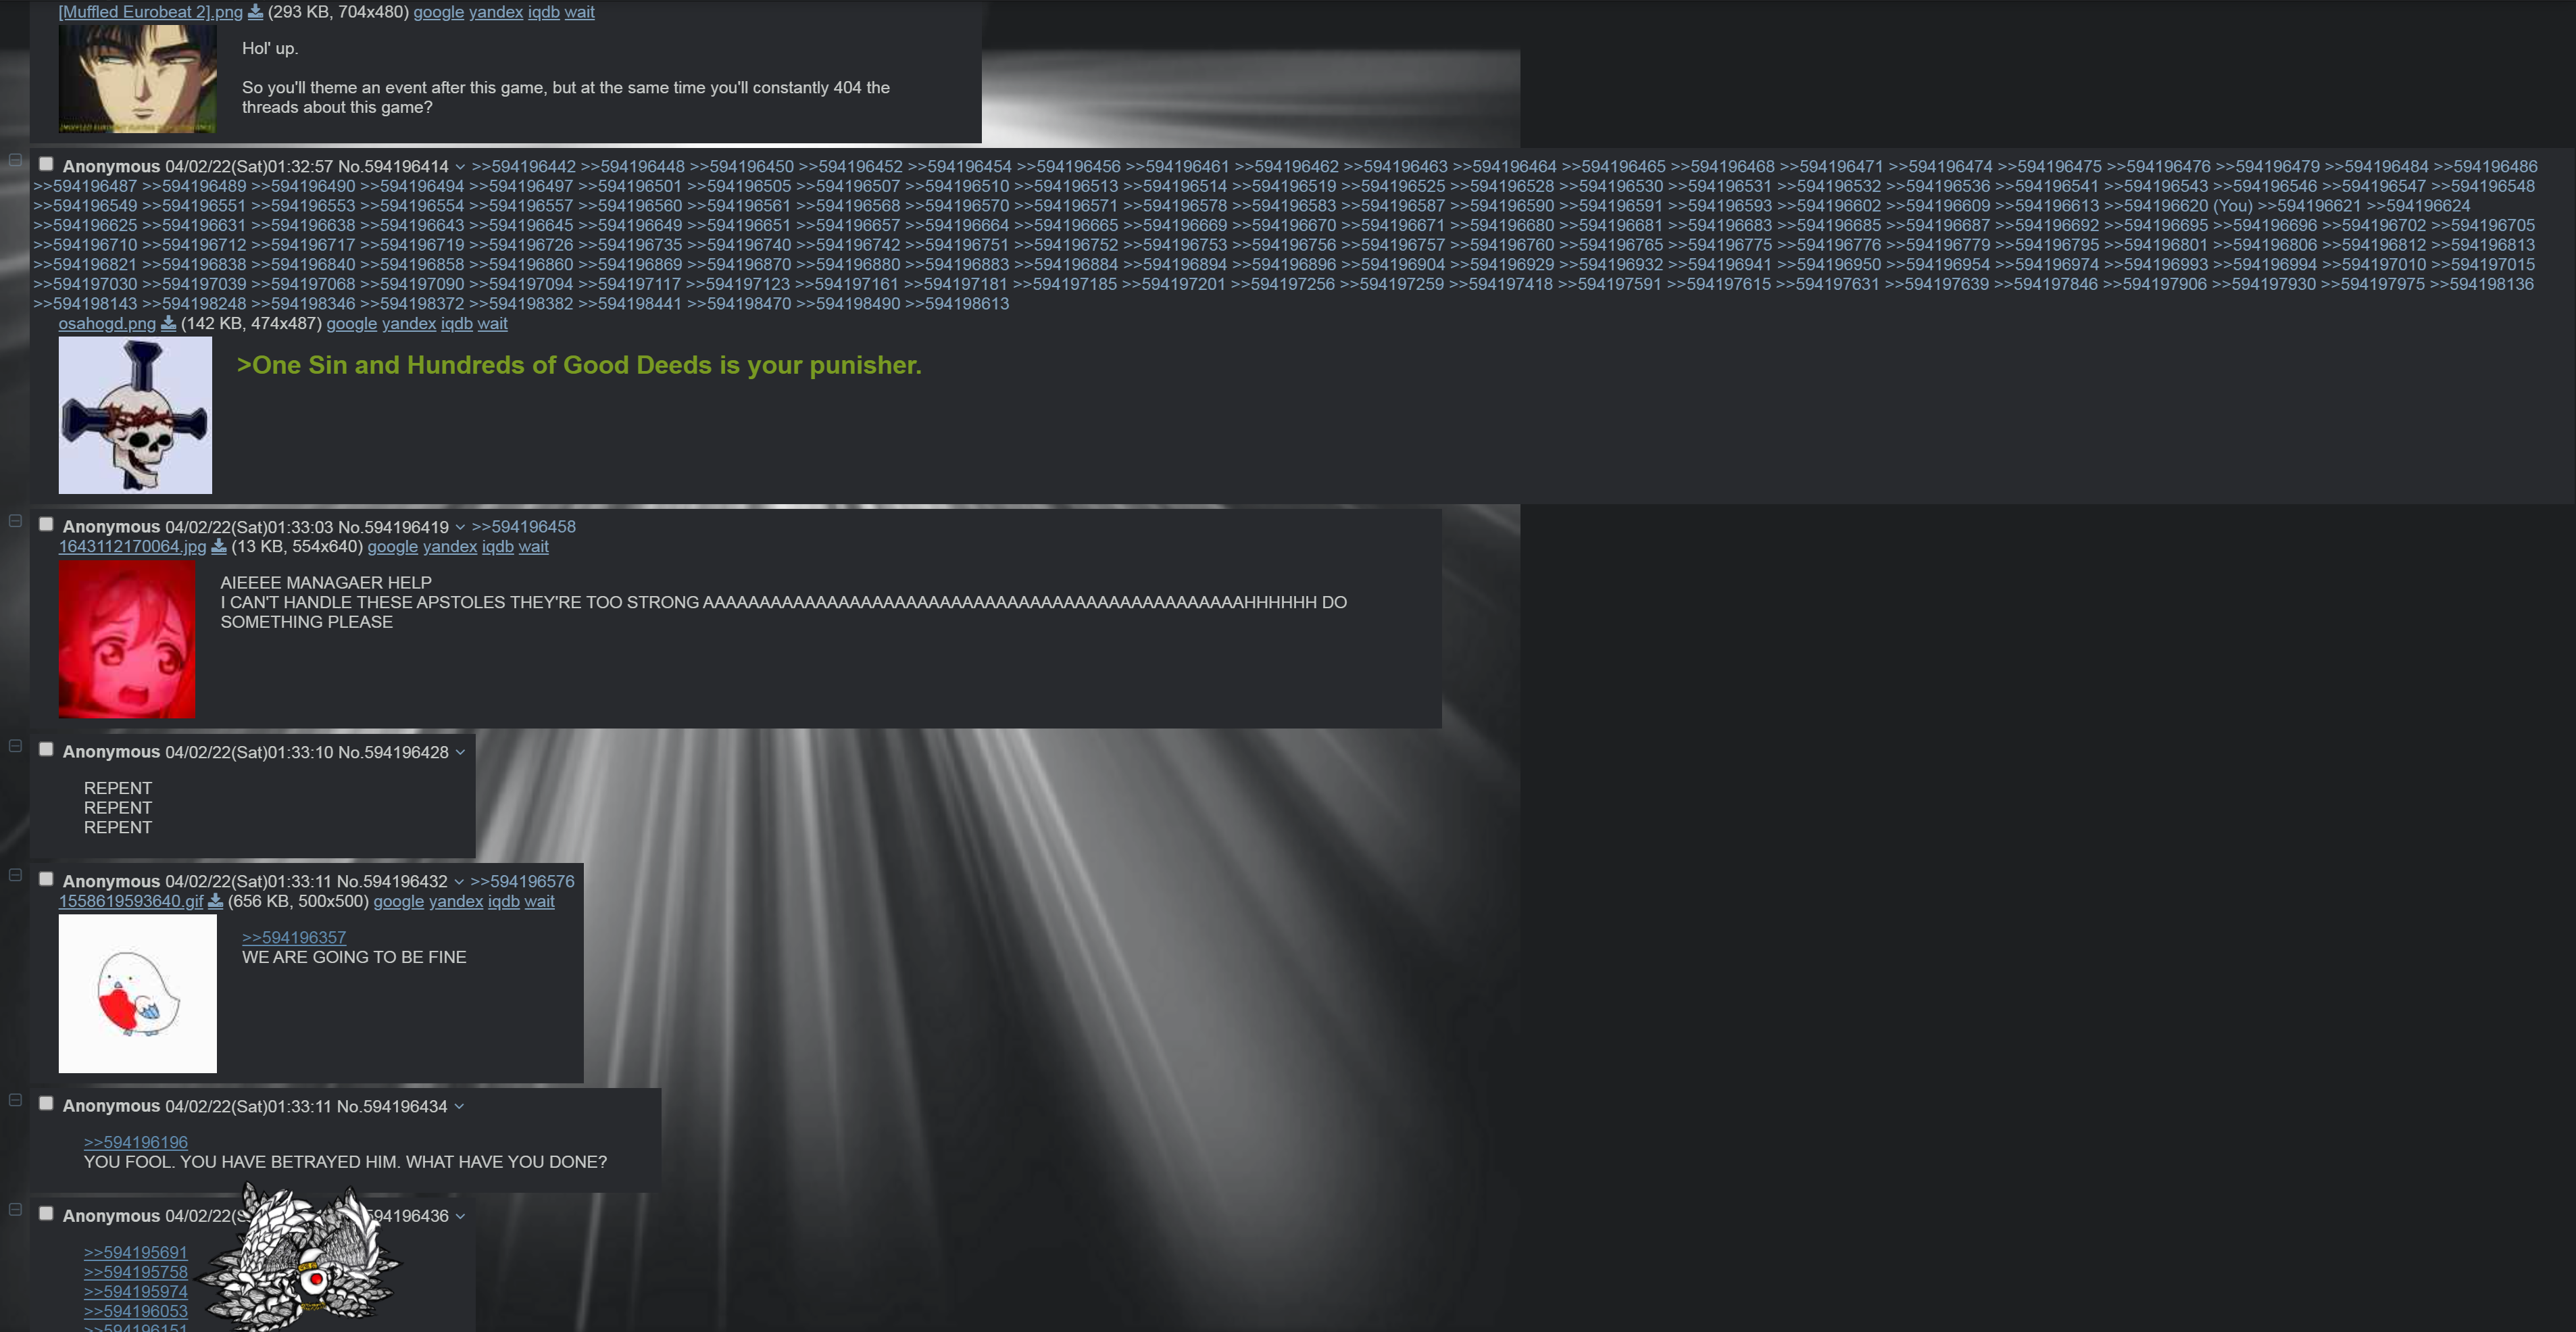Hide post No.594196428 with the minus button
This screenshot has width=2576, height=1332.
point(15,745)
